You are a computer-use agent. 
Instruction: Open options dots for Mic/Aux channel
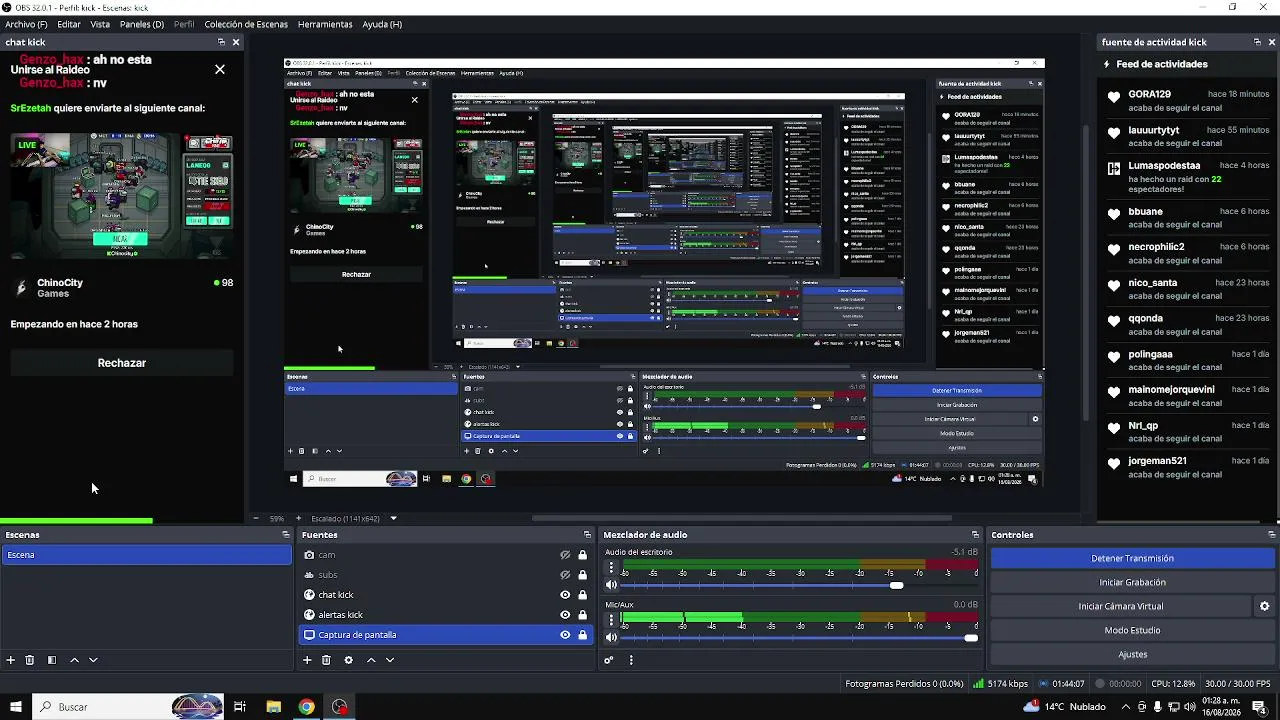coord(611,620)
